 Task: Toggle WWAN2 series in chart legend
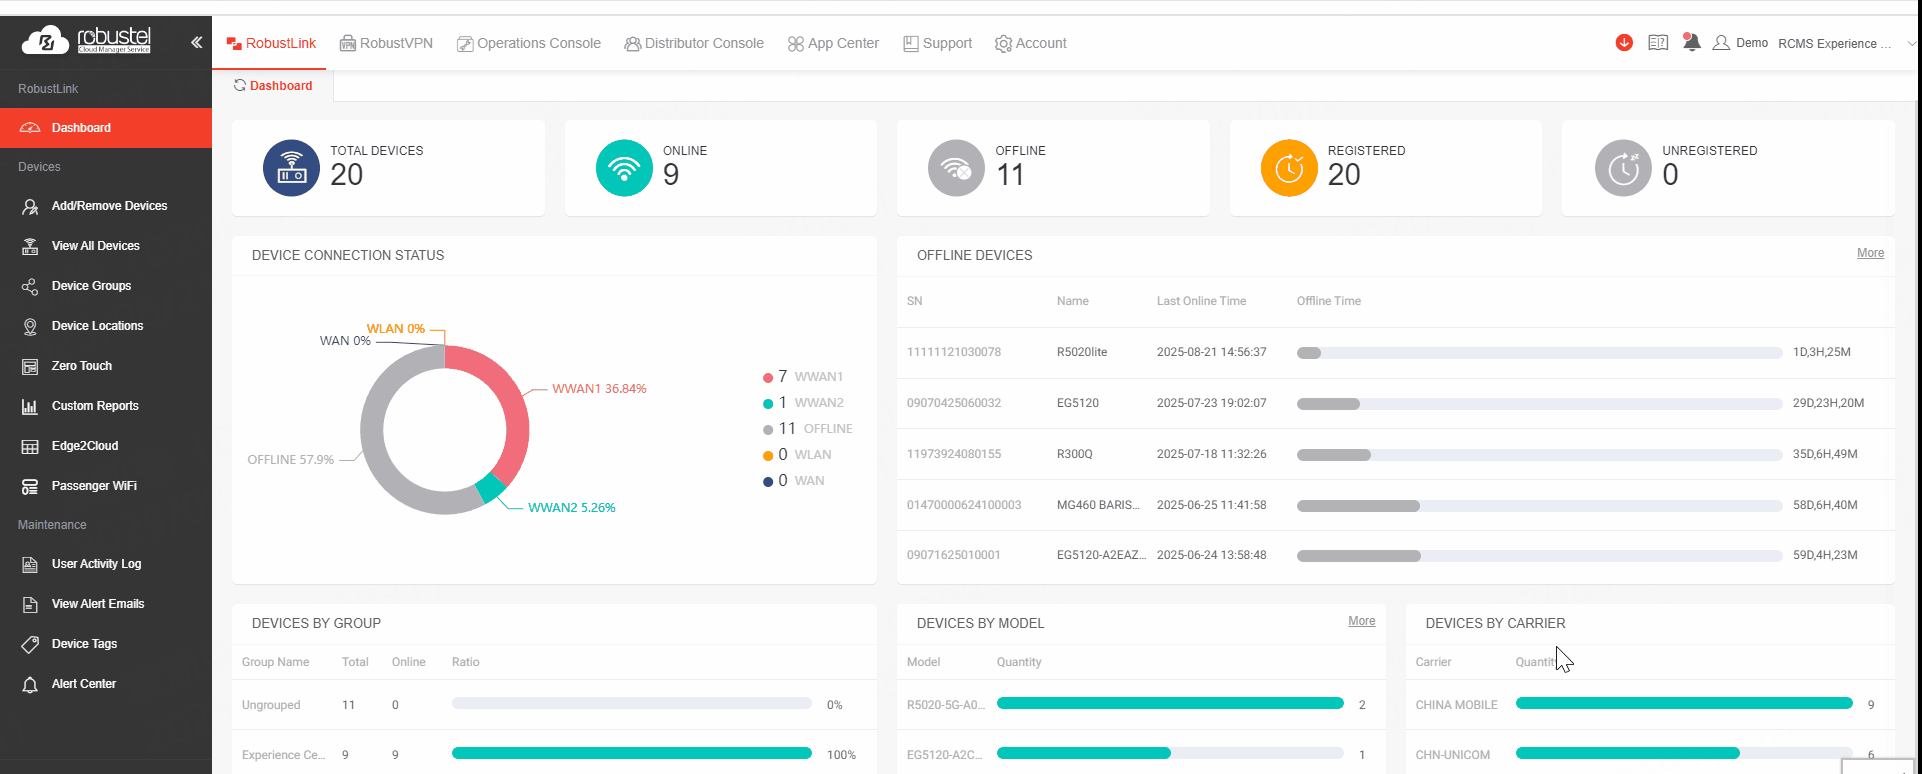[x=805, y=403]
